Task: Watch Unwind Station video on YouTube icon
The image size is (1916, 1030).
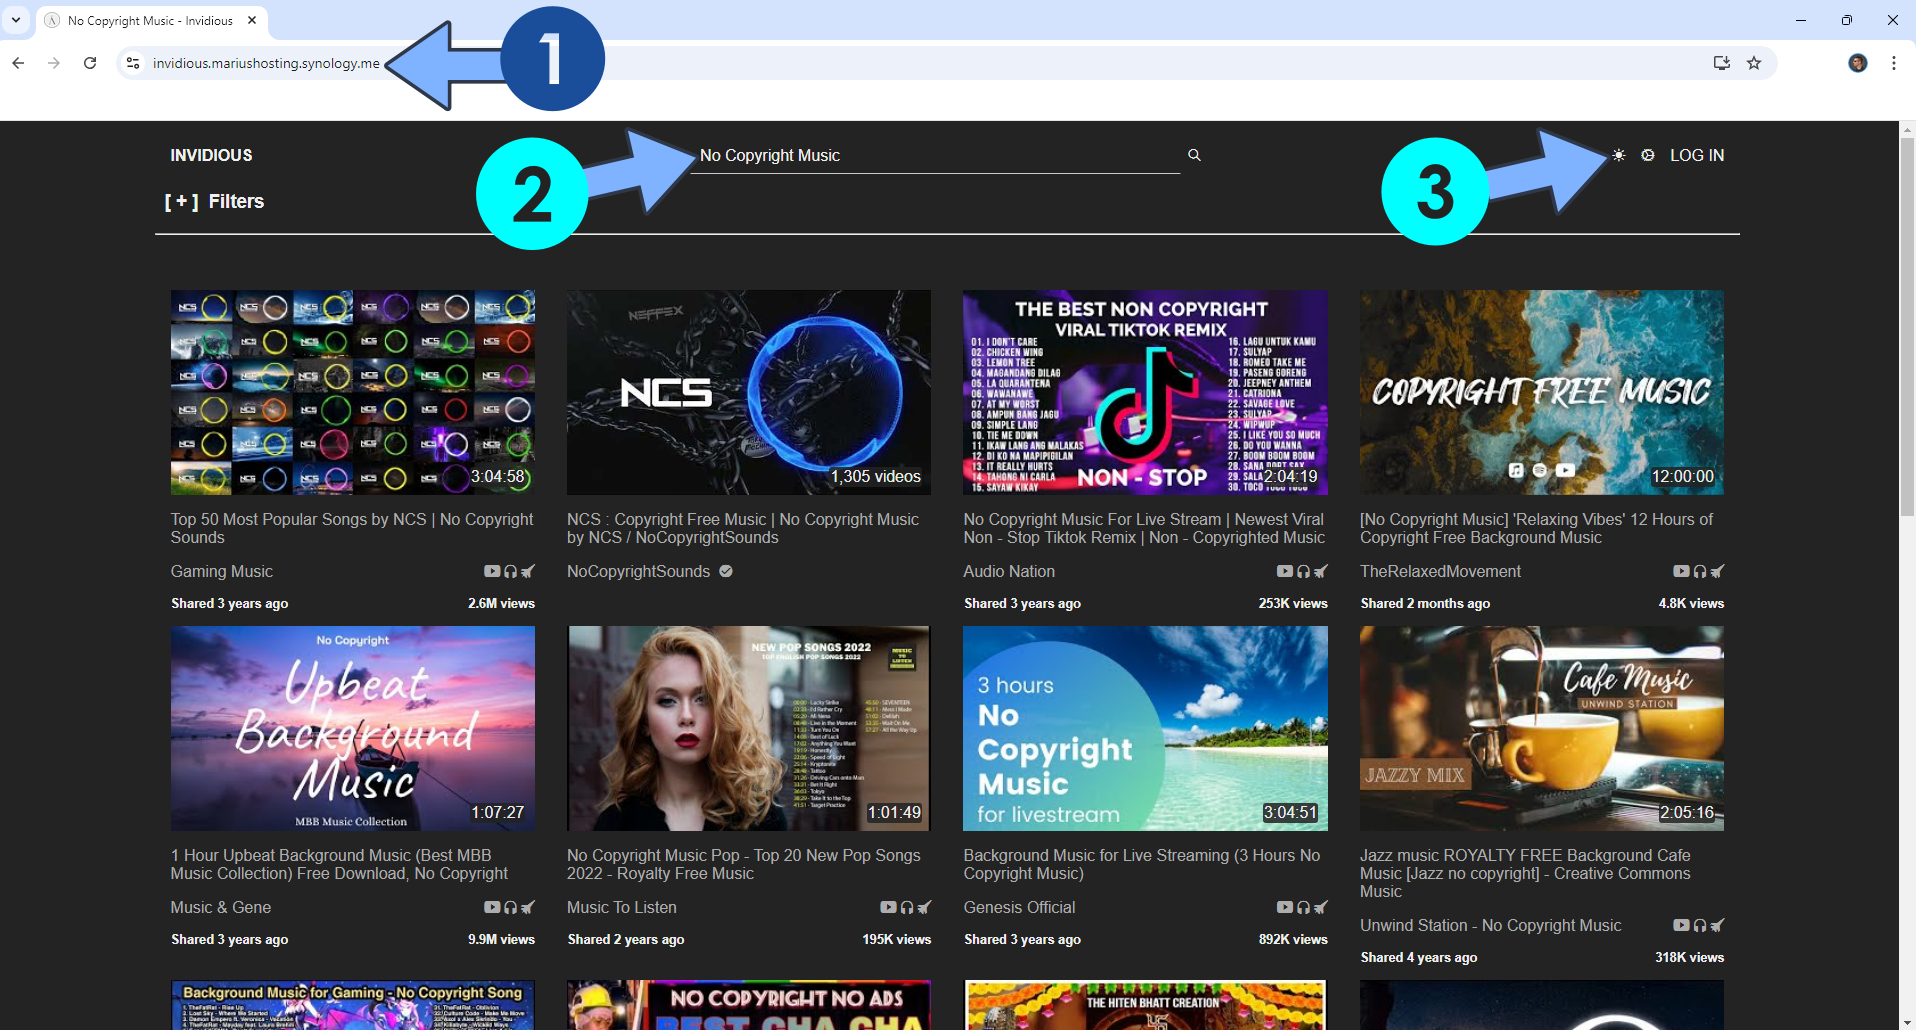Action: click(1681, 925)
